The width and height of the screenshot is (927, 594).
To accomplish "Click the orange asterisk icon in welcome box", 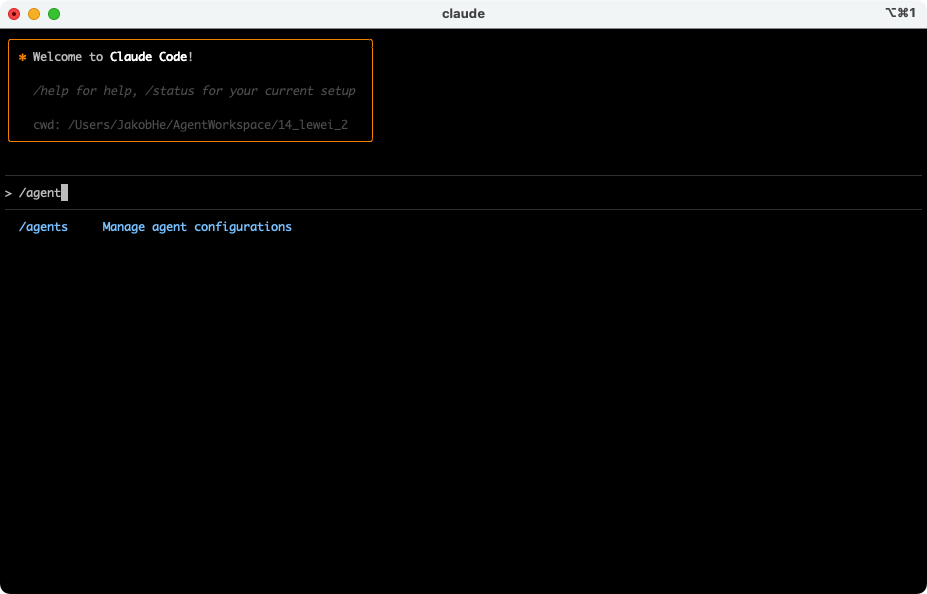I will [x=22, y=57].
